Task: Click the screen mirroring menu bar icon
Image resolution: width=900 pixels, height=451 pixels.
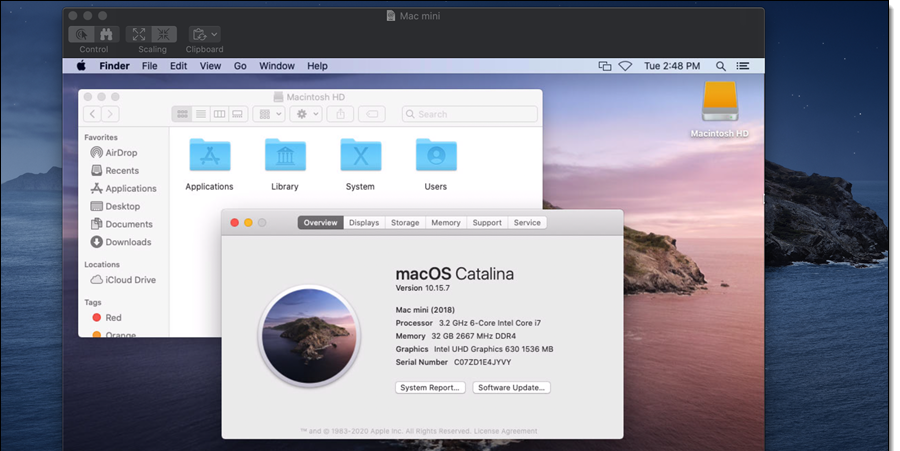Action: [x=604, y=66]
